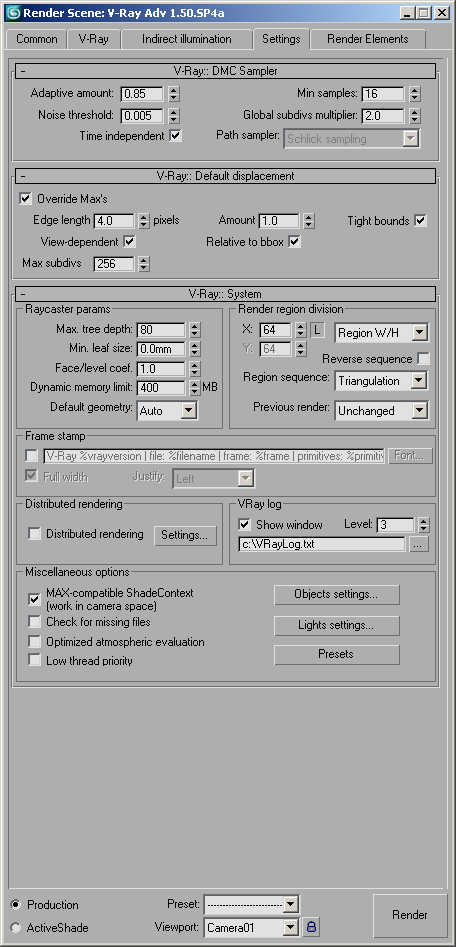The width and height of the screenshot is (456, 947).
Task: Enable Low thread priority
Action: pyautogui.click(x=34, y=661)
